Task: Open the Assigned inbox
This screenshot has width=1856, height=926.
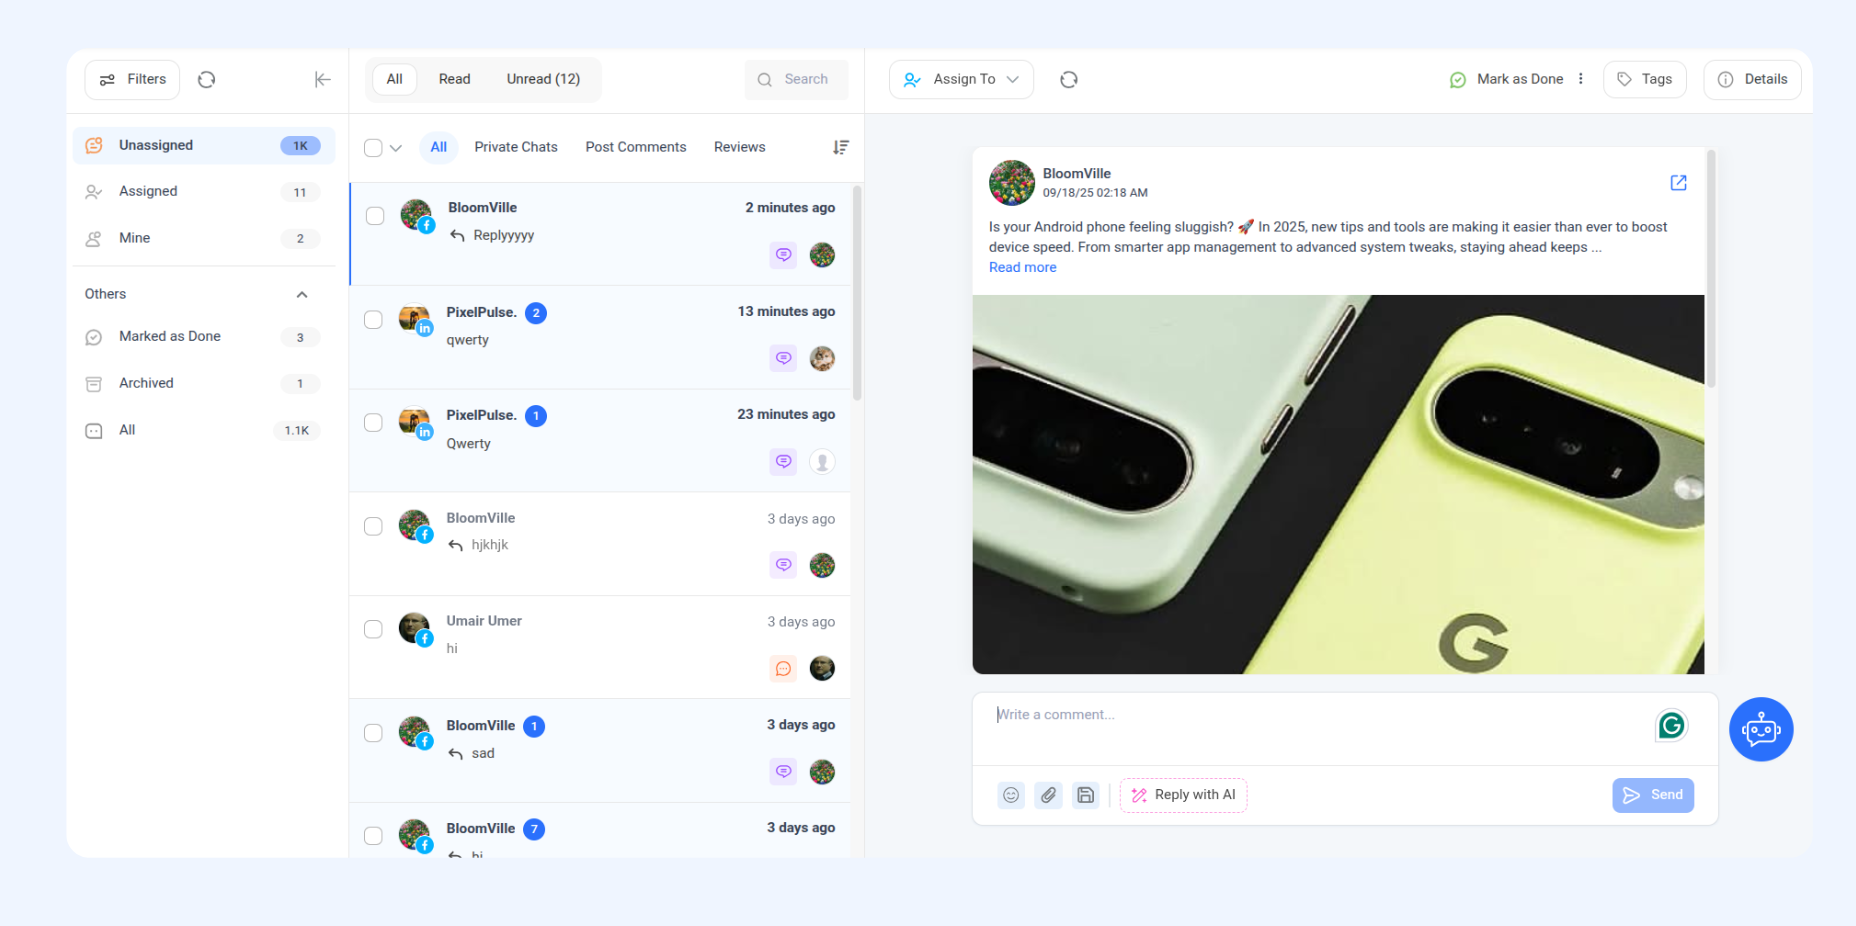Action: point(204,191)
